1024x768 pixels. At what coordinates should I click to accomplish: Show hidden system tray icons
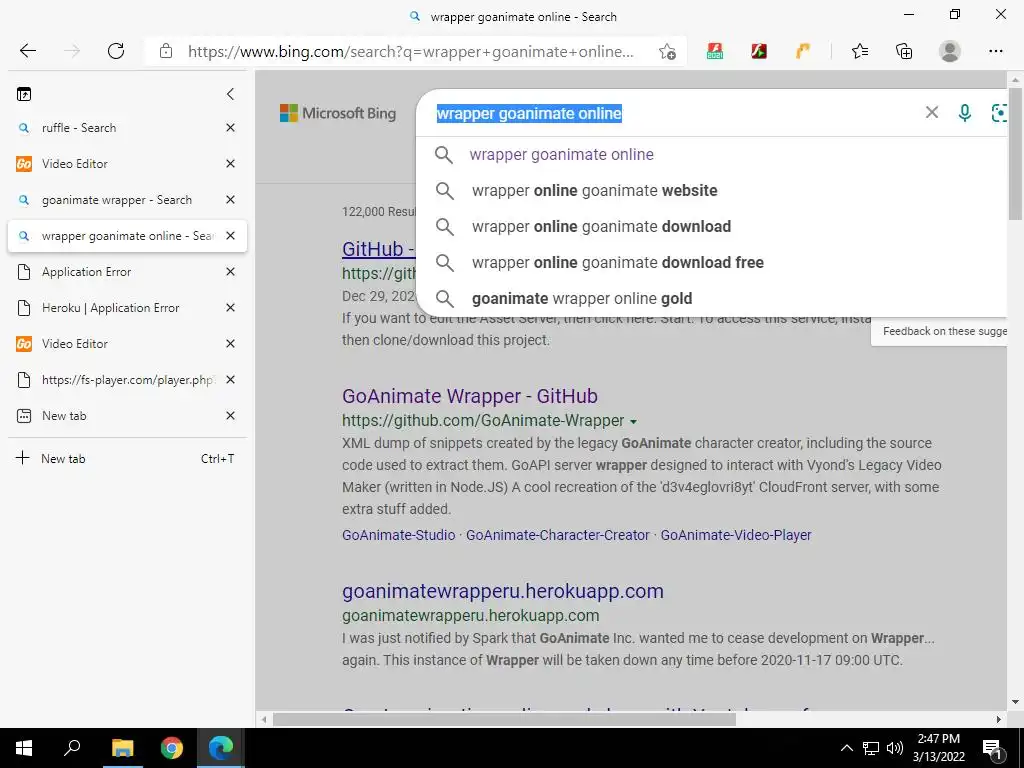tap(846, 748)
